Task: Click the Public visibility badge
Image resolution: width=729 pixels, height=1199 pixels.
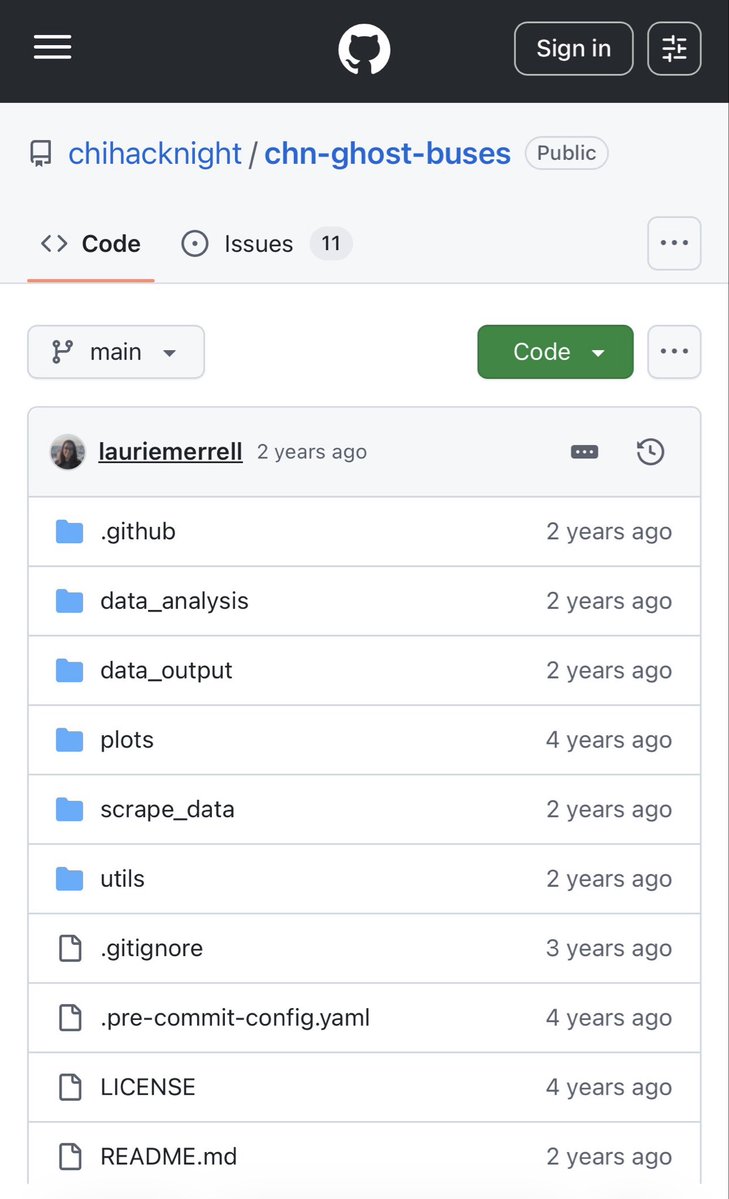Action: [567, 153]
